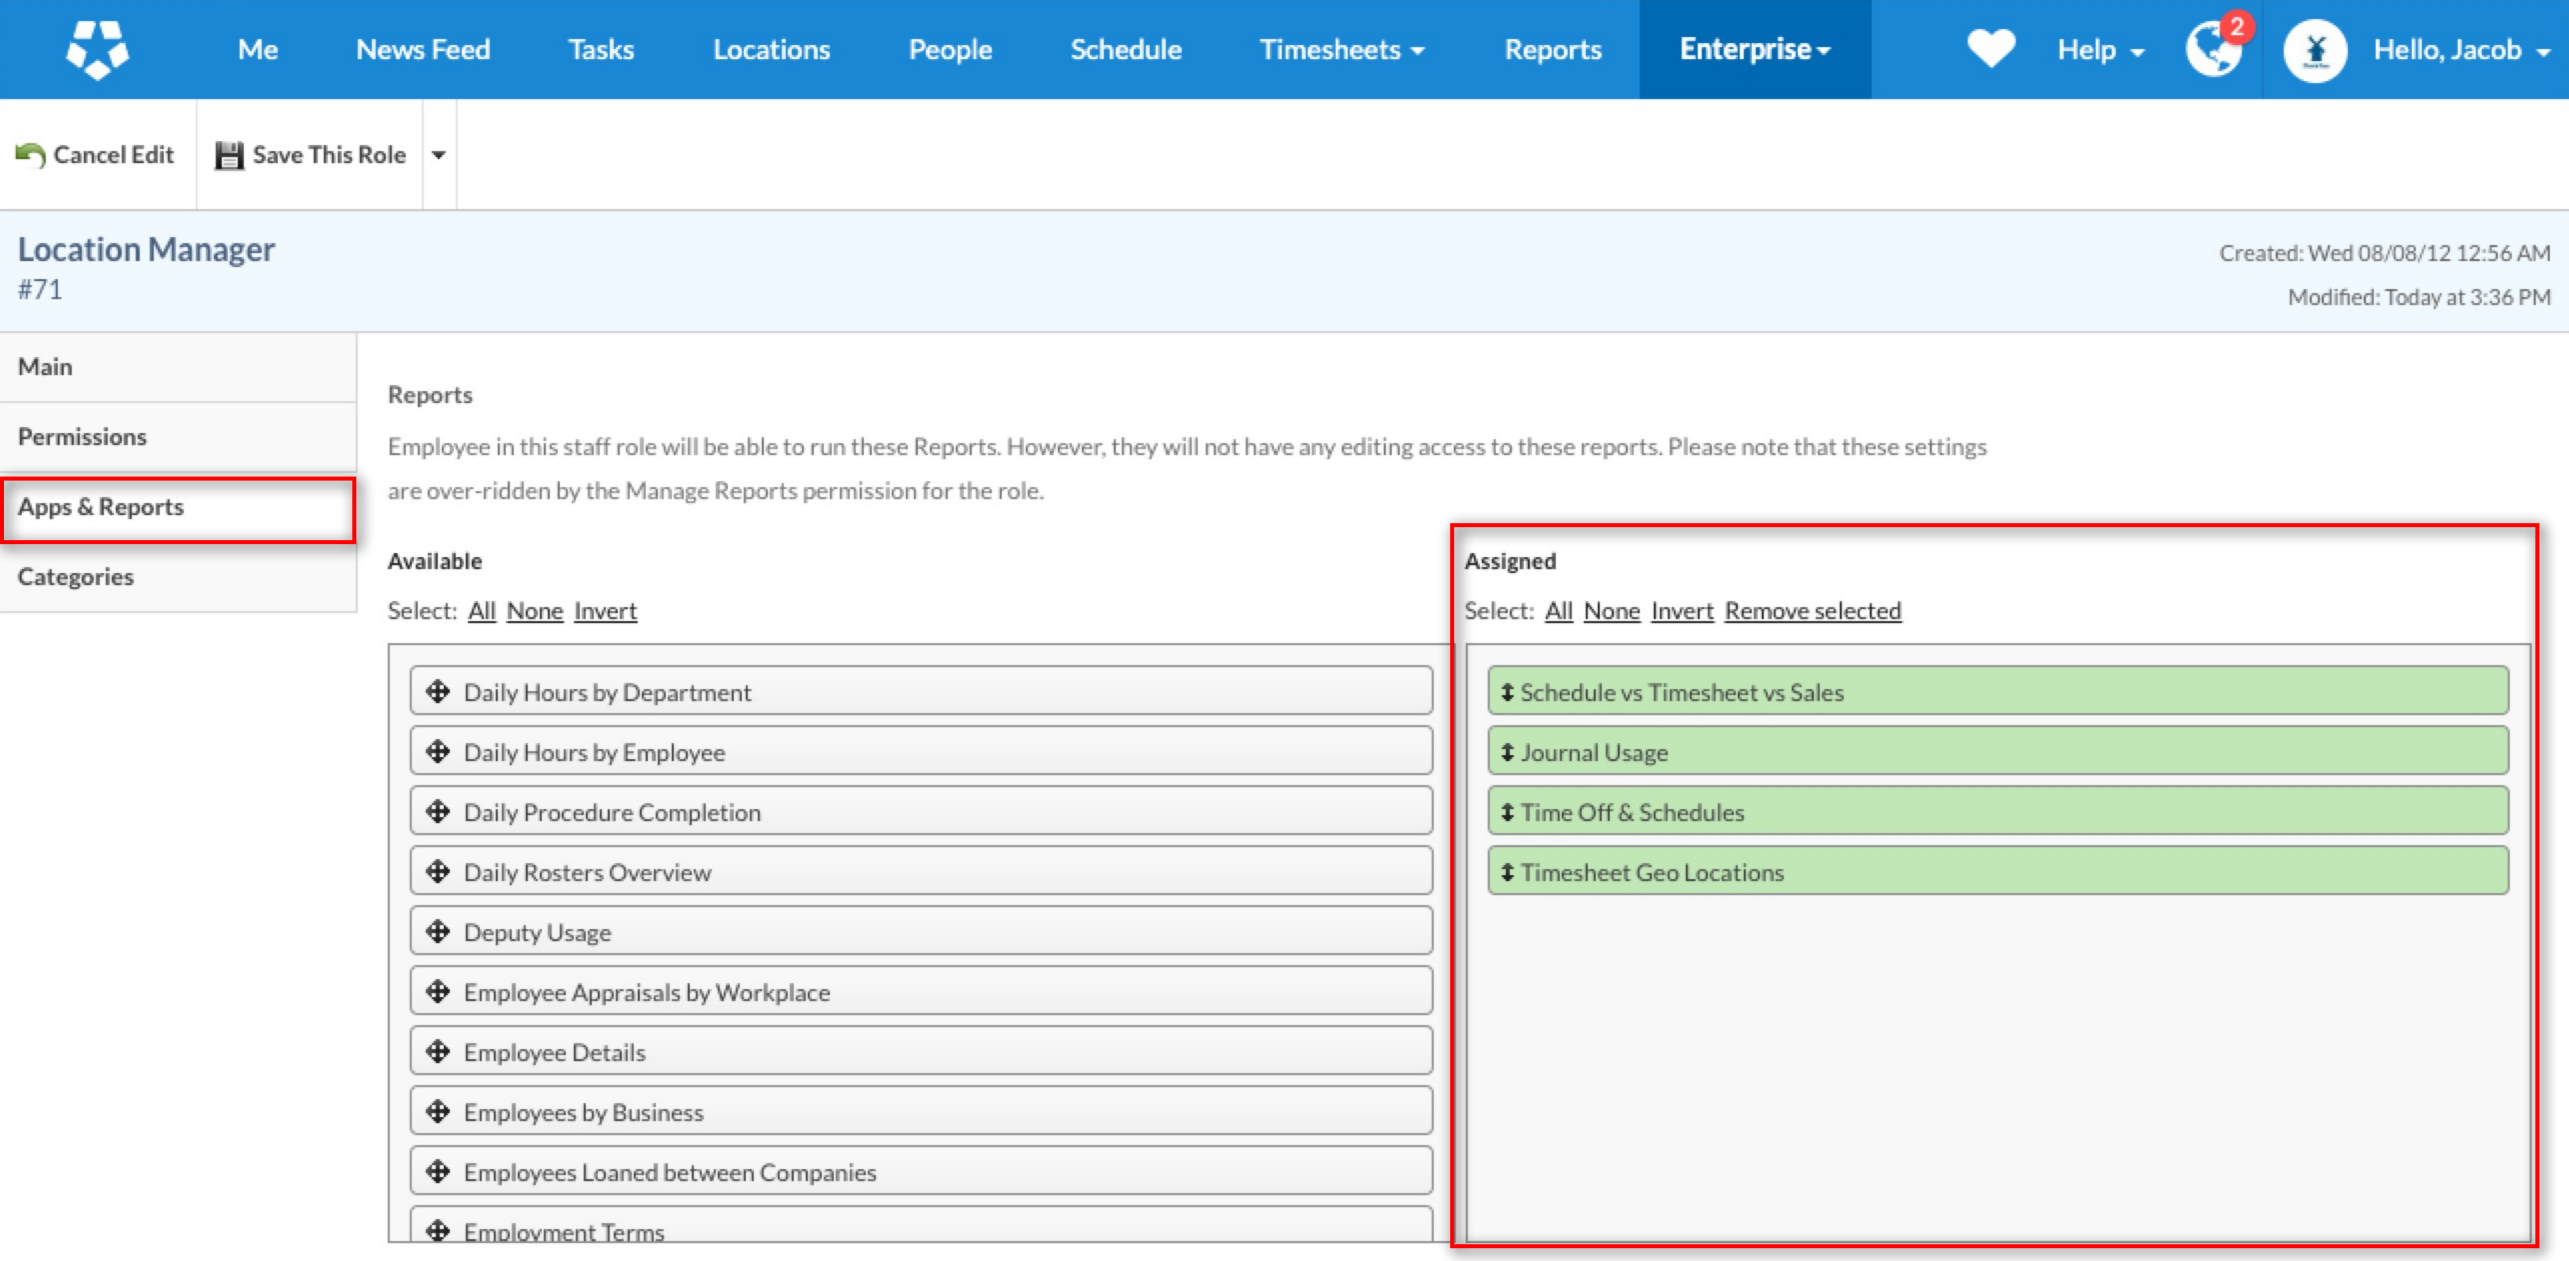This screenshot has height=1261, width=2569.
Task: Switch to the Permissions tab
Action: click(82, 437)
